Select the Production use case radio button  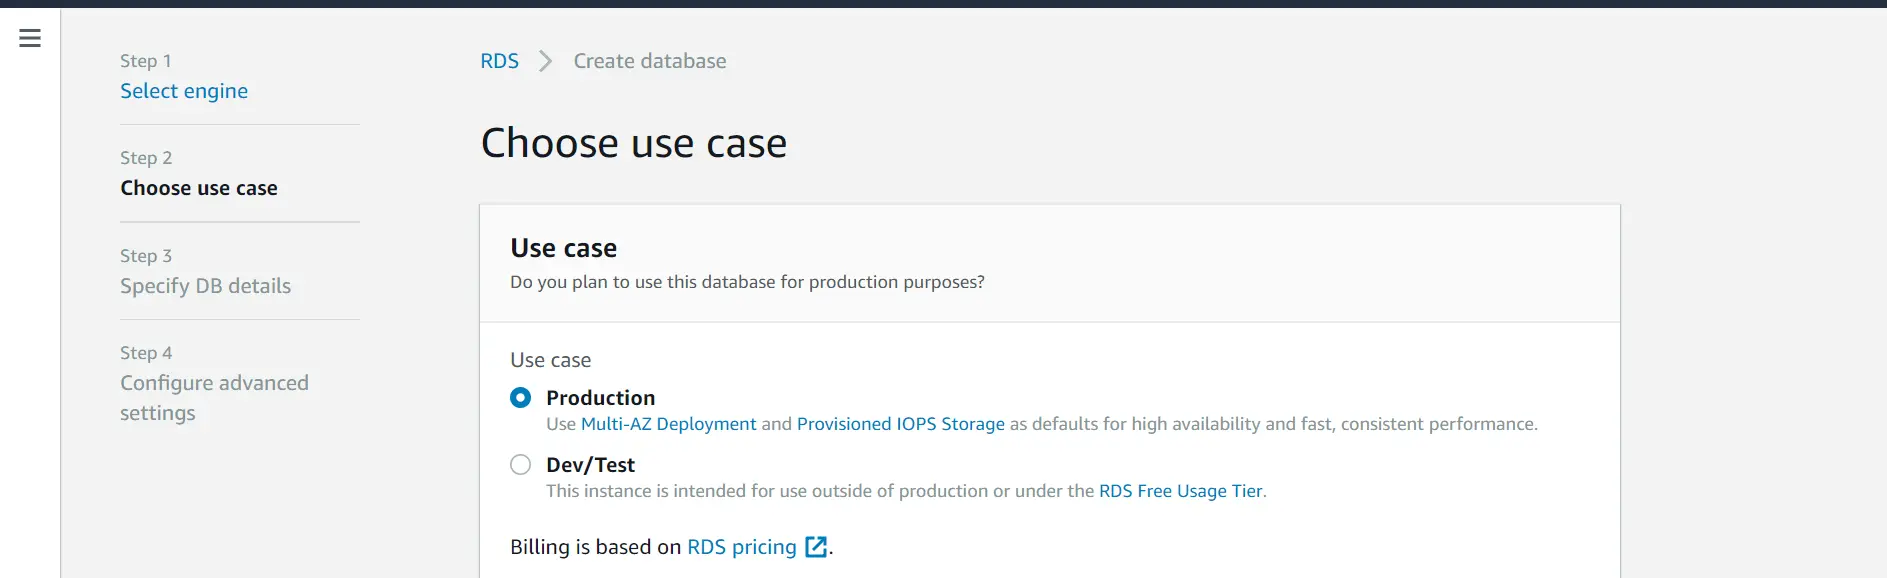(520, 398)
